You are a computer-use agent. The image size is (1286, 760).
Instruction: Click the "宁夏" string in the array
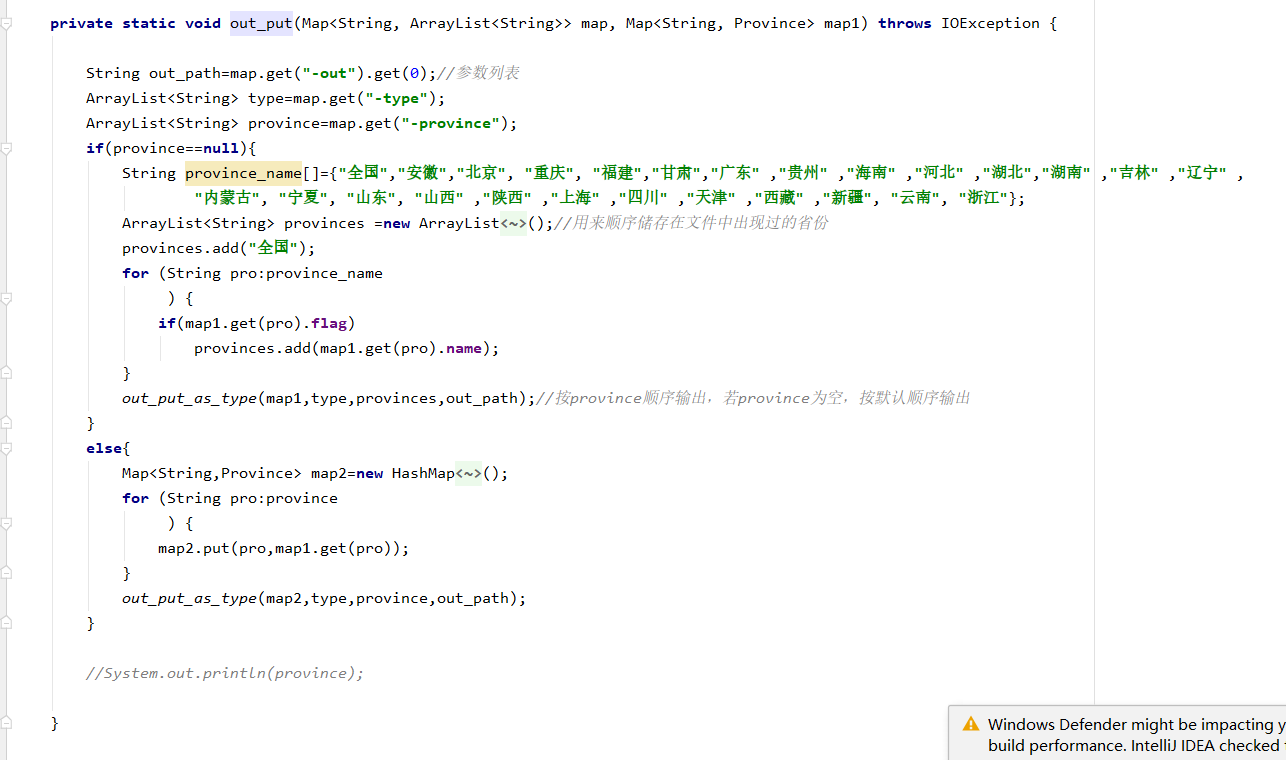(303, 198)
